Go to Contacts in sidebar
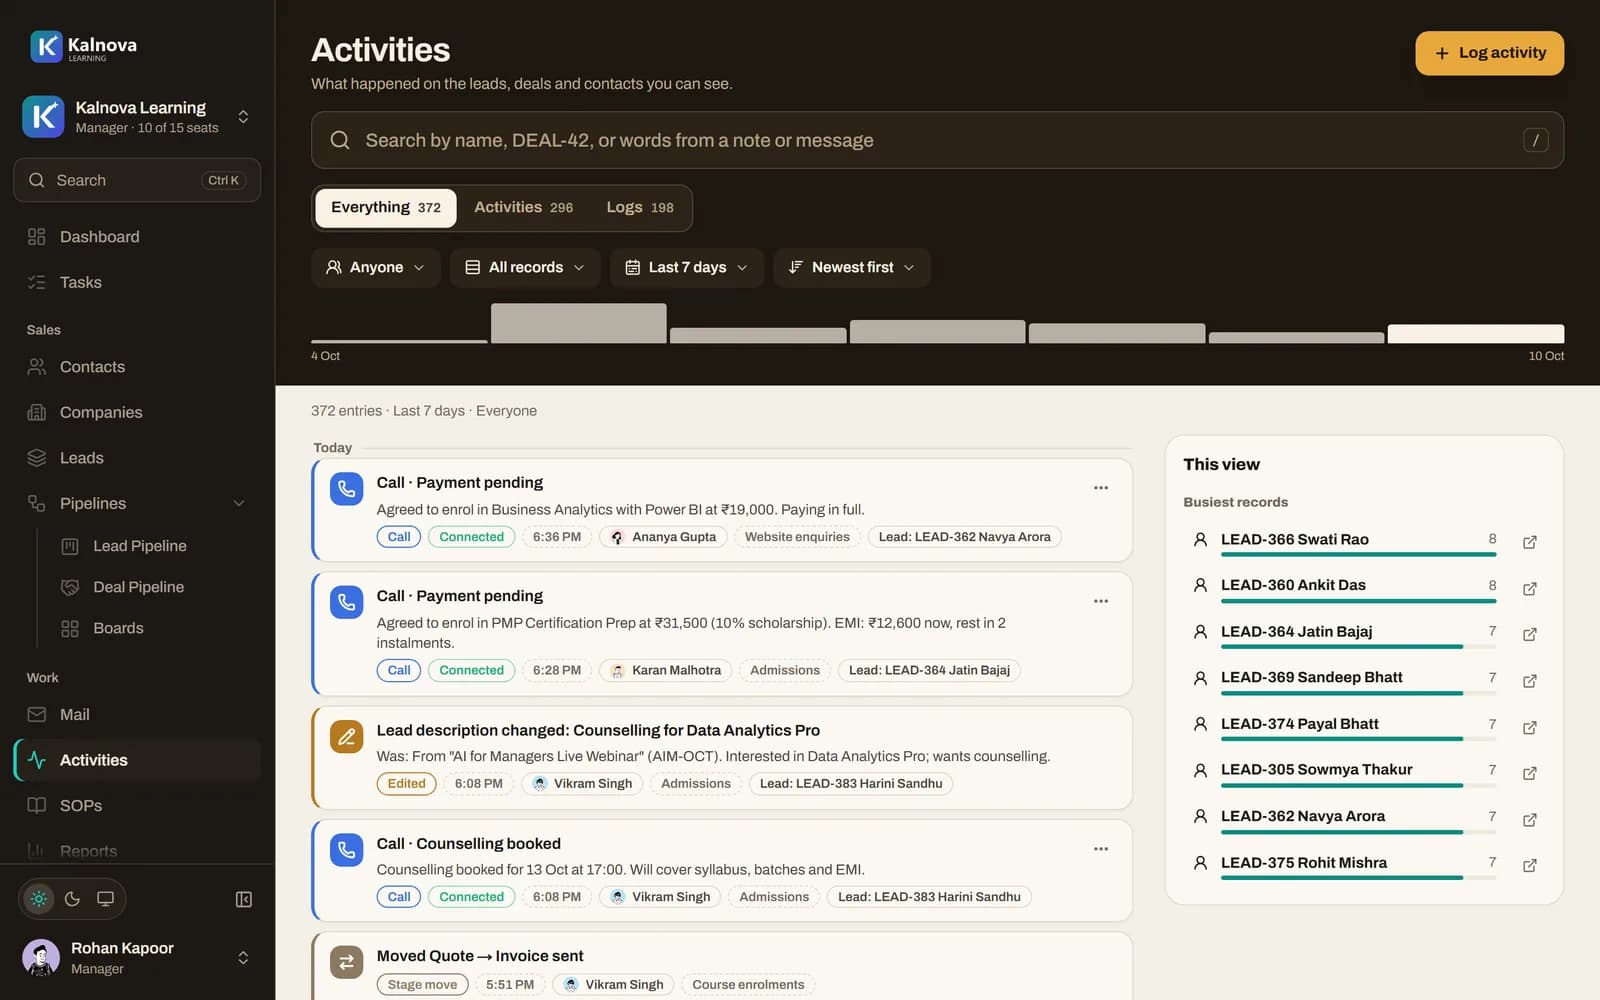Viewport: 1600px width, 1000px height. (137, 367)
